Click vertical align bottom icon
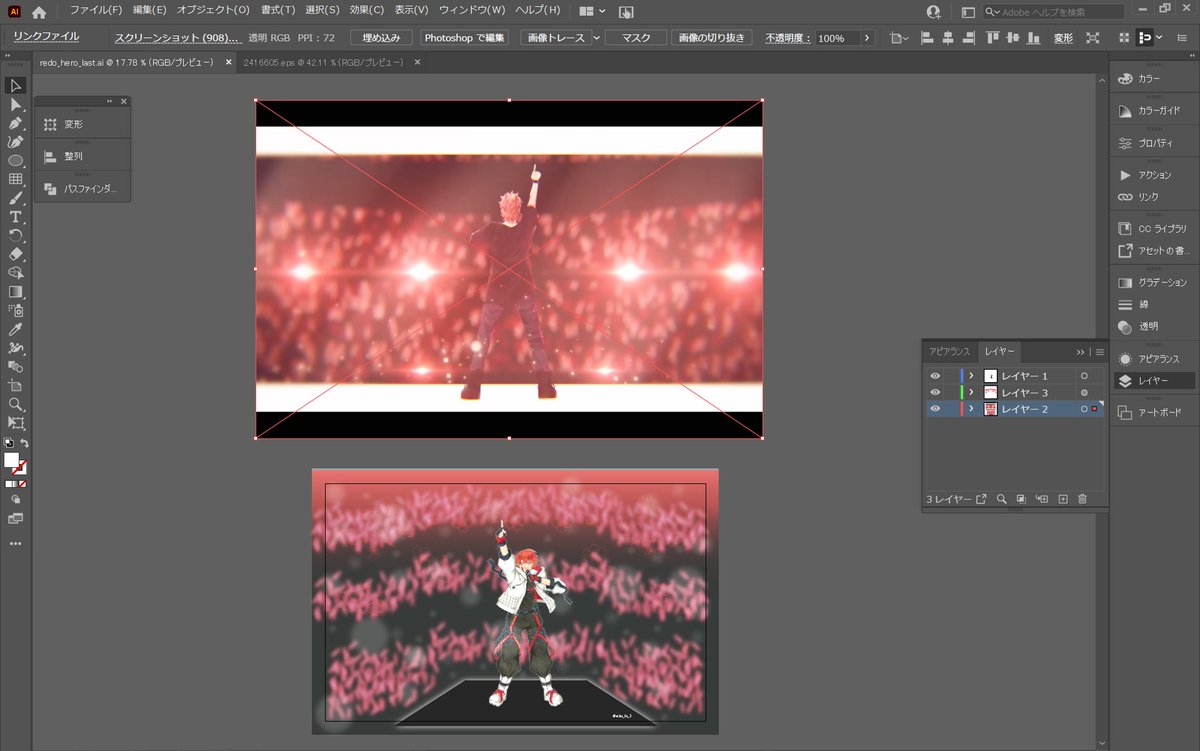1200x751 pixels. tap(1033, 38)
